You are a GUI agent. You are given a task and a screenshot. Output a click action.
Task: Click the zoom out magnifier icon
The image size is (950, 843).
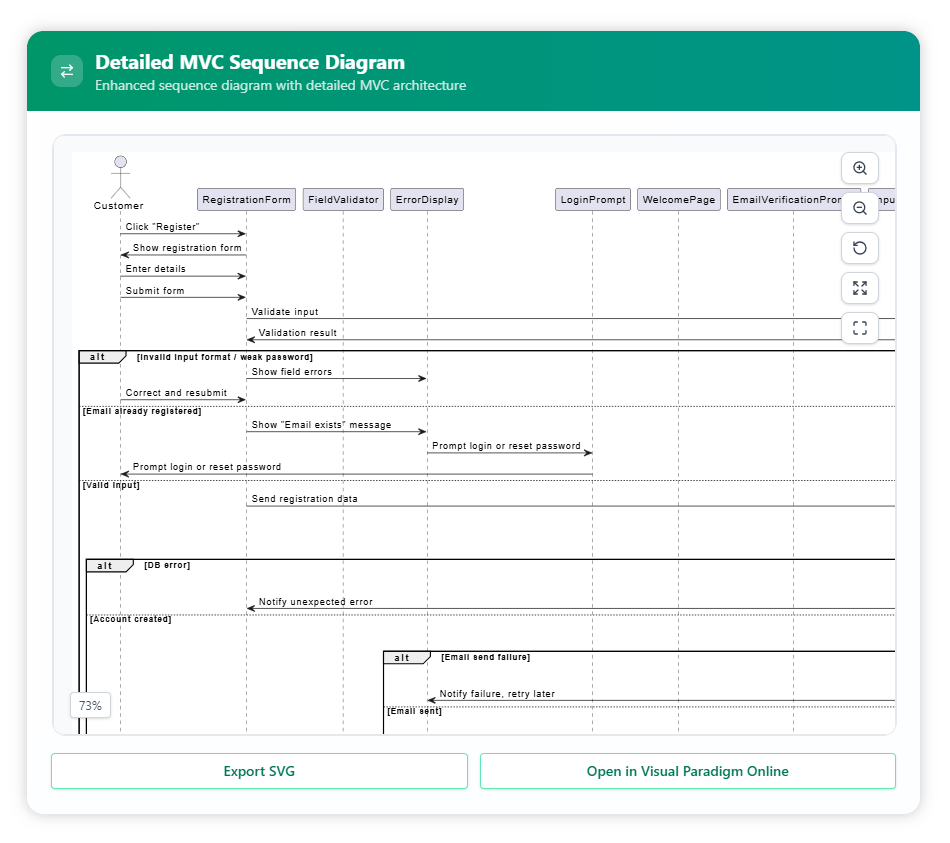859,208
